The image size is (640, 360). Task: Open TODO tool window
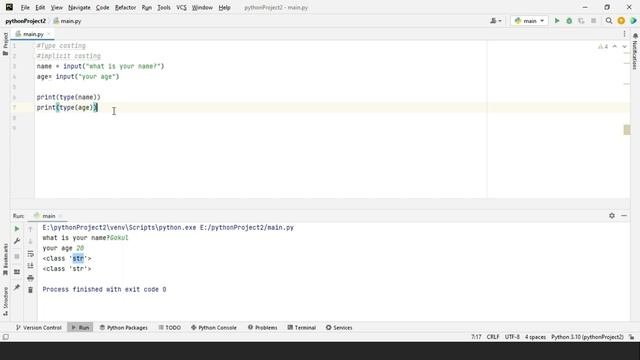169,327
